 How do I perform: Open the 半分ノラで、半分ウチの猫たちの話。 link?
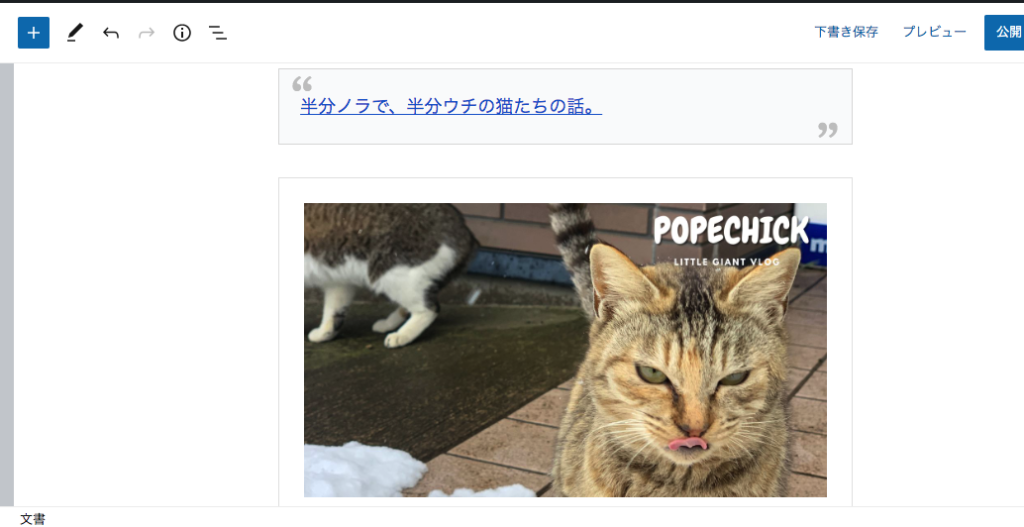click(x=451, y=106)
